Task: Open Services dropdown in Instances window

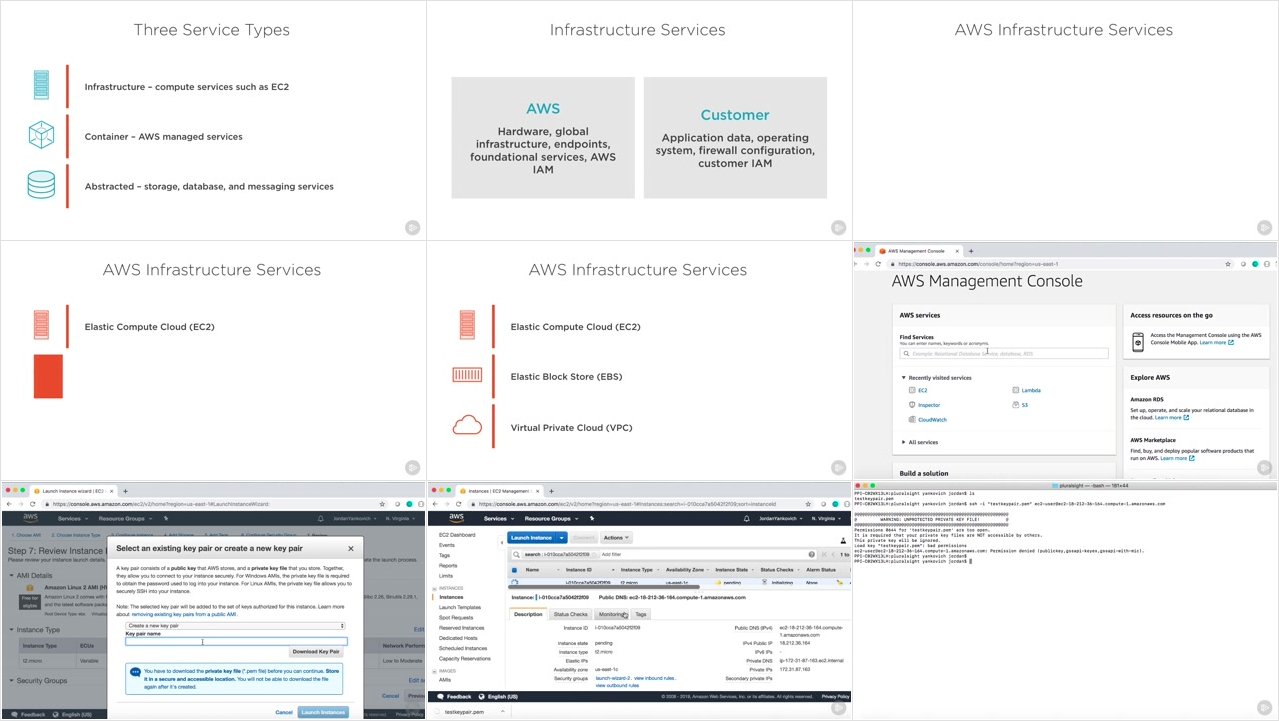Action: tap(498, 519)
